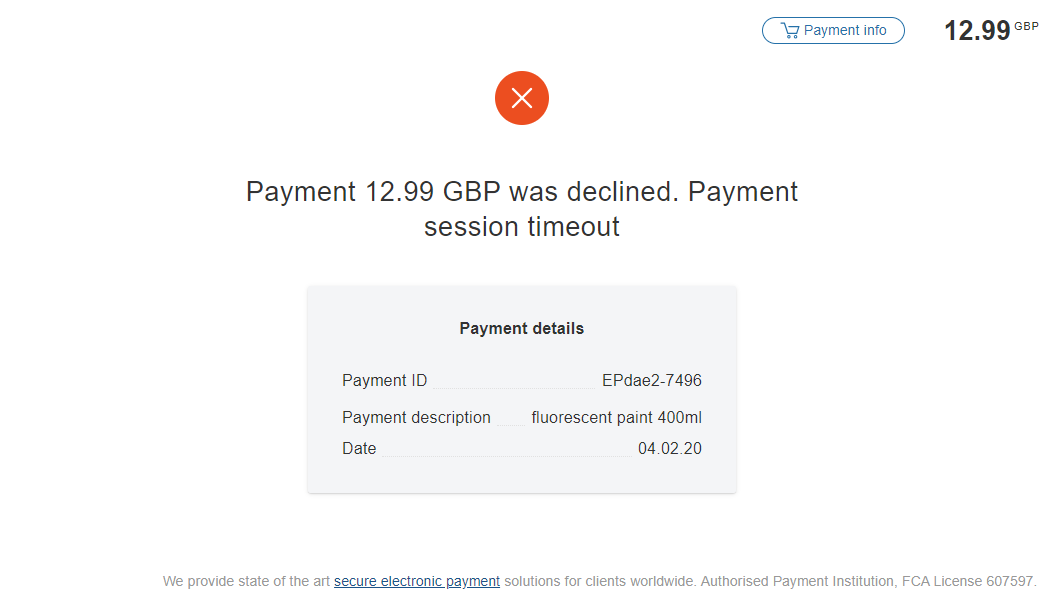Screen dimensions: 1049x615
Task: Open the Payment info button
Action: coord(833,31)
